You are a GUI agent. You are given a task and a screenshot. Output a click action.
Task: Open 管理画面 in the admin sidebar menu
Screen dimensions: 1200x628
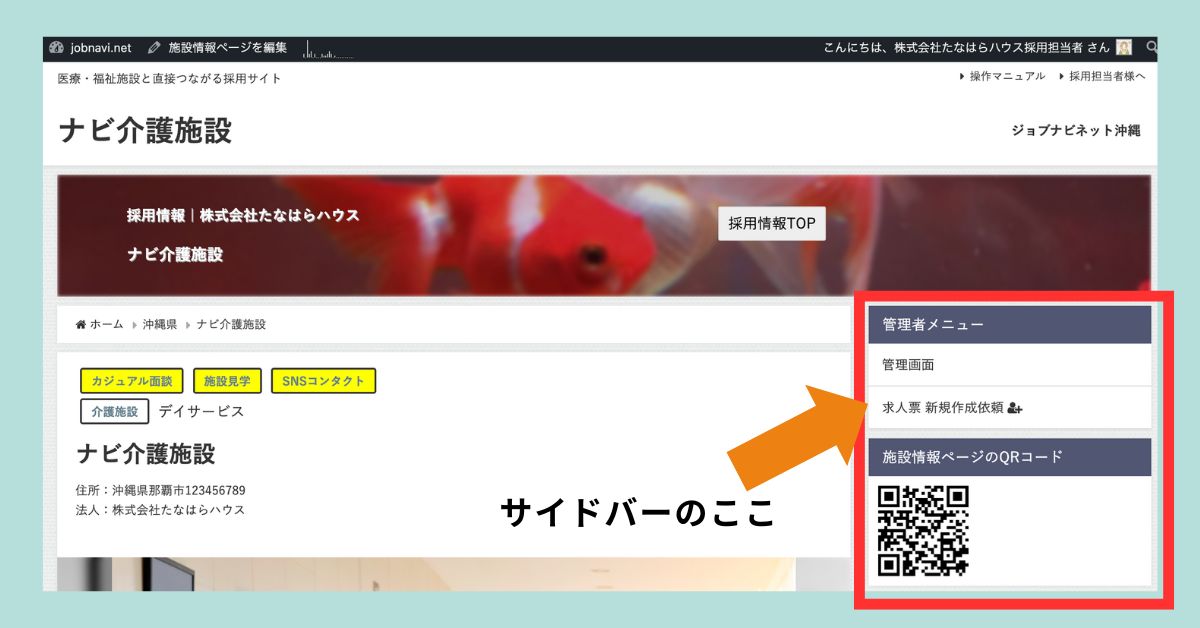pyautogui.click(x=908, y=365)
